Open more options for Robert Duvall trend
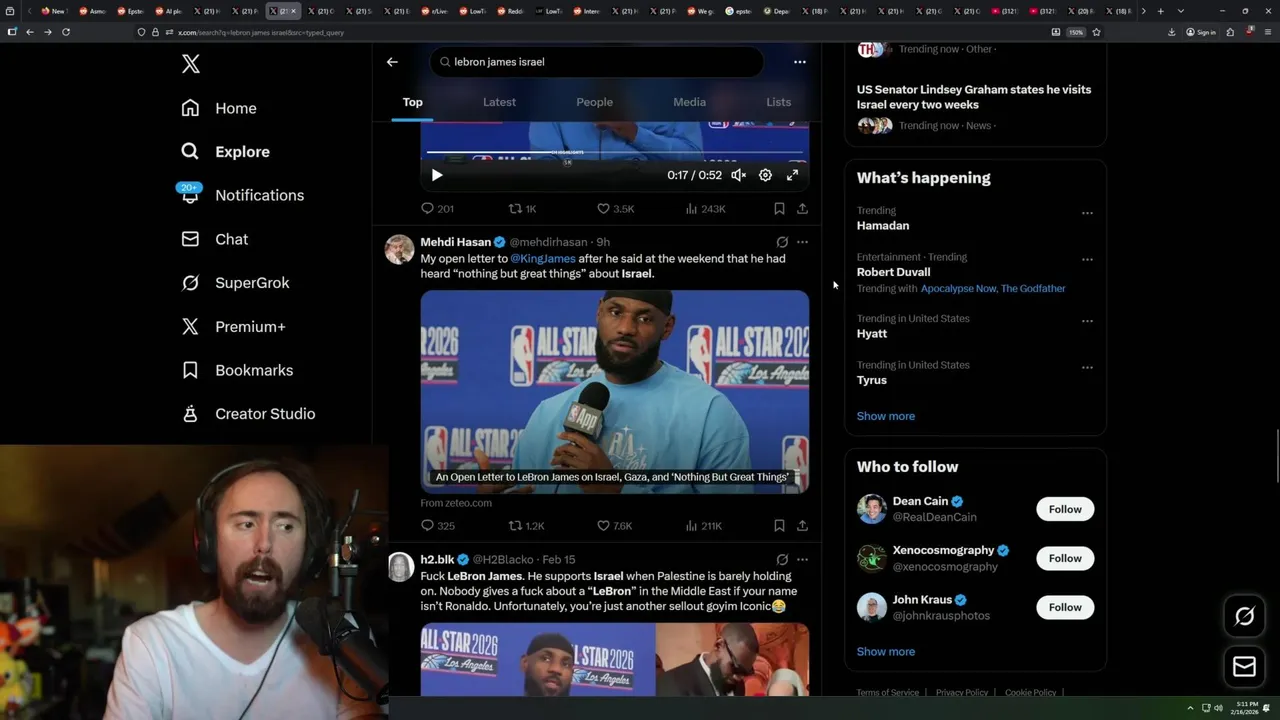Image resolution: width=1280 pixels, height=720 pixels. [1087, 260]
